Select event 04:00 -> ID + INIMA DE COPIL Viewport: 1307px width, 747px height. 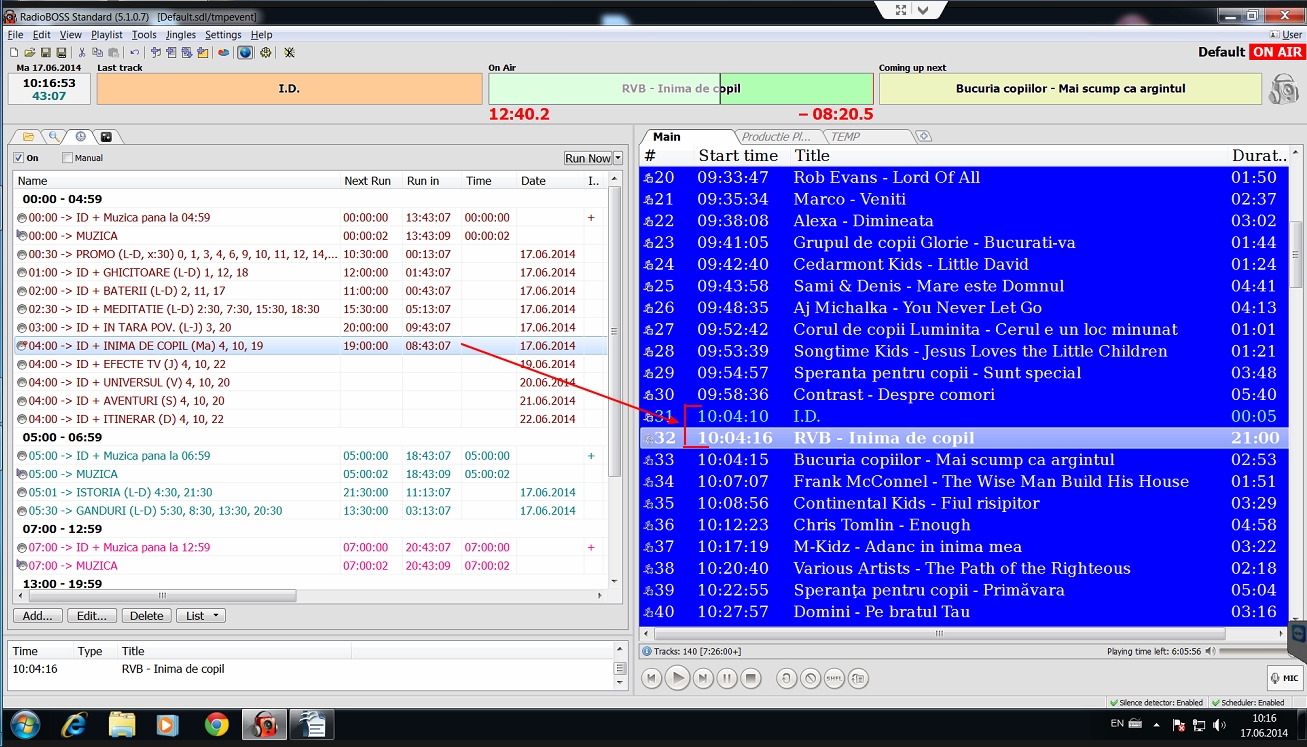[310, 346]
